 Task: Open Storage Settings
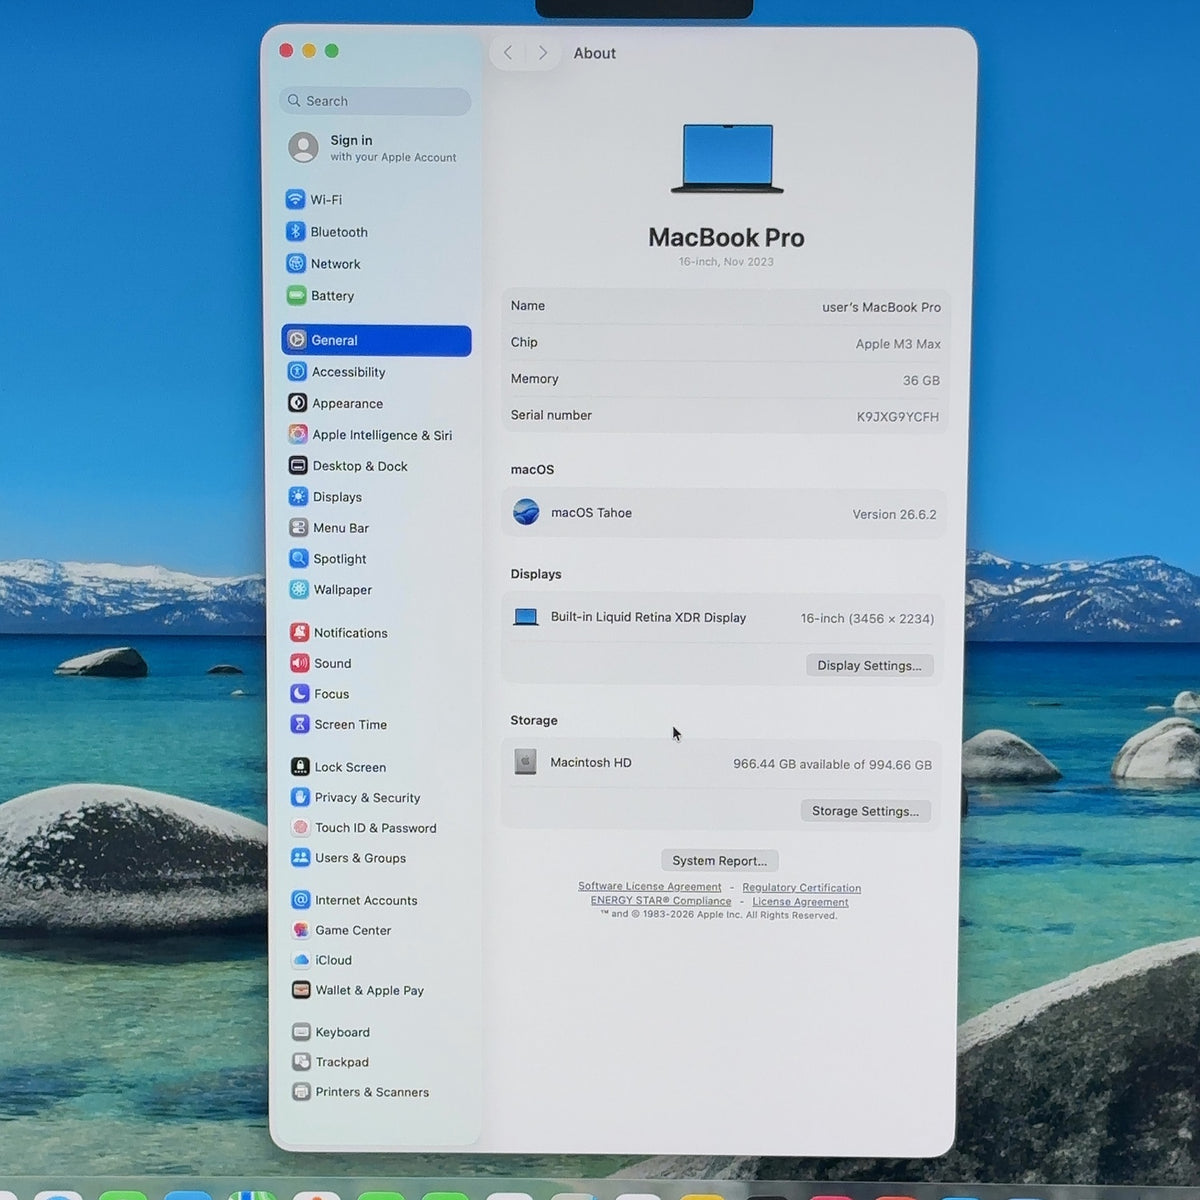point(865,811)
